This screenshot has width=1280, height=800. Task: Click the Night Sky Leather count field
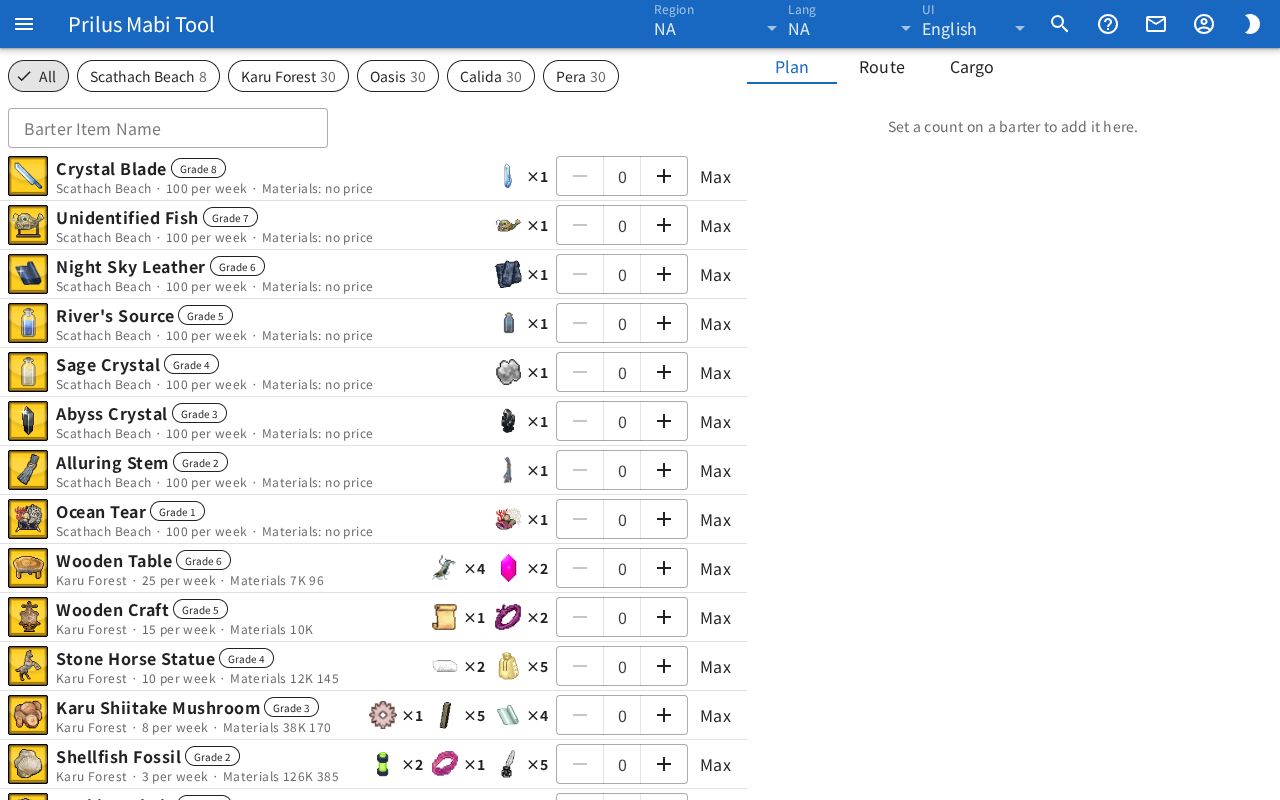click(x=622, y=274)
